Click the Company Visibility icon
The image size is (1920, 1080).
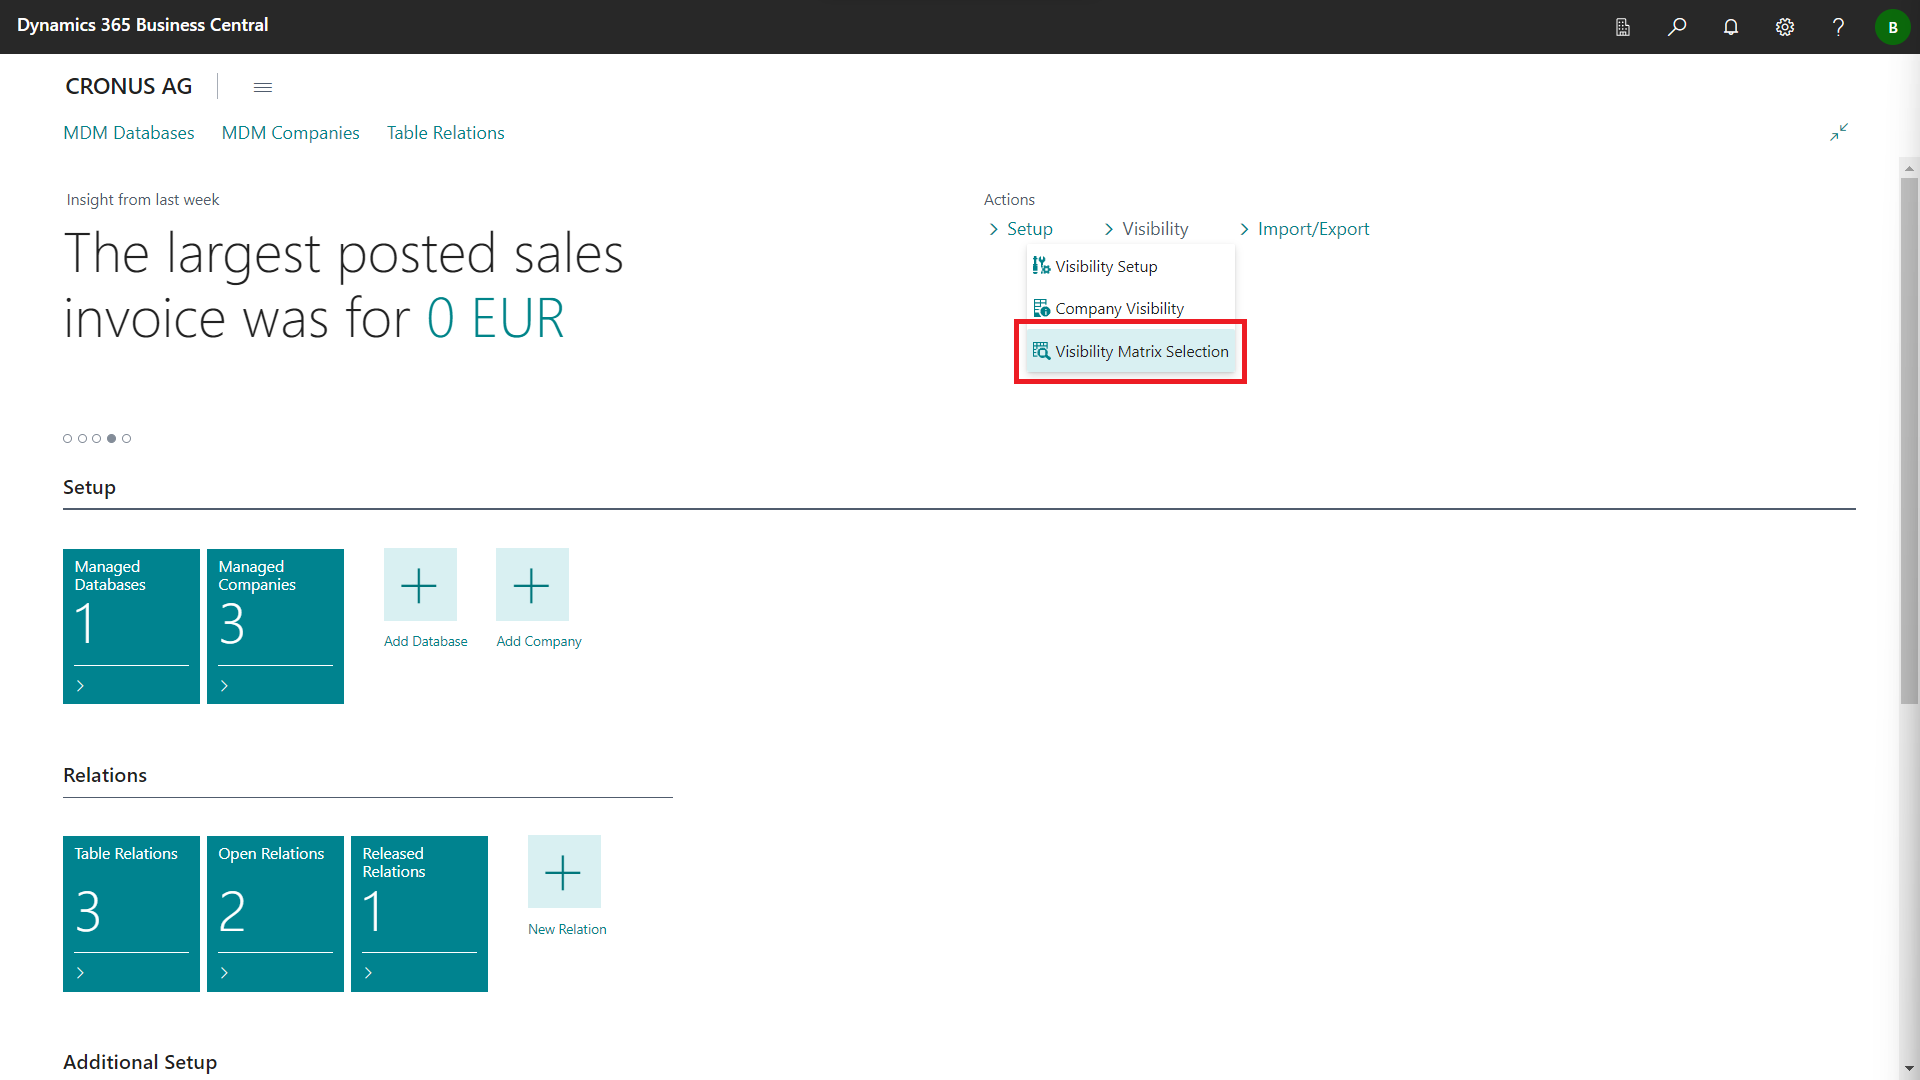point(1041,308)
